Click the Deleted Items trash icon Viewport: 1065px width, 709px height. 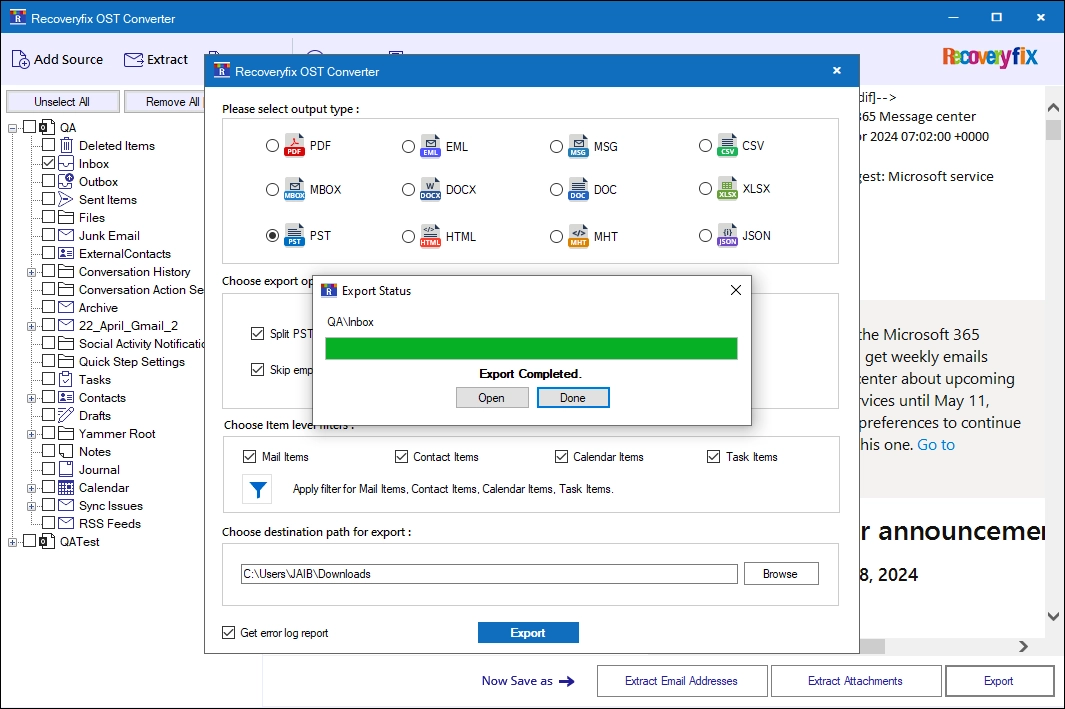tap(66, 145)
